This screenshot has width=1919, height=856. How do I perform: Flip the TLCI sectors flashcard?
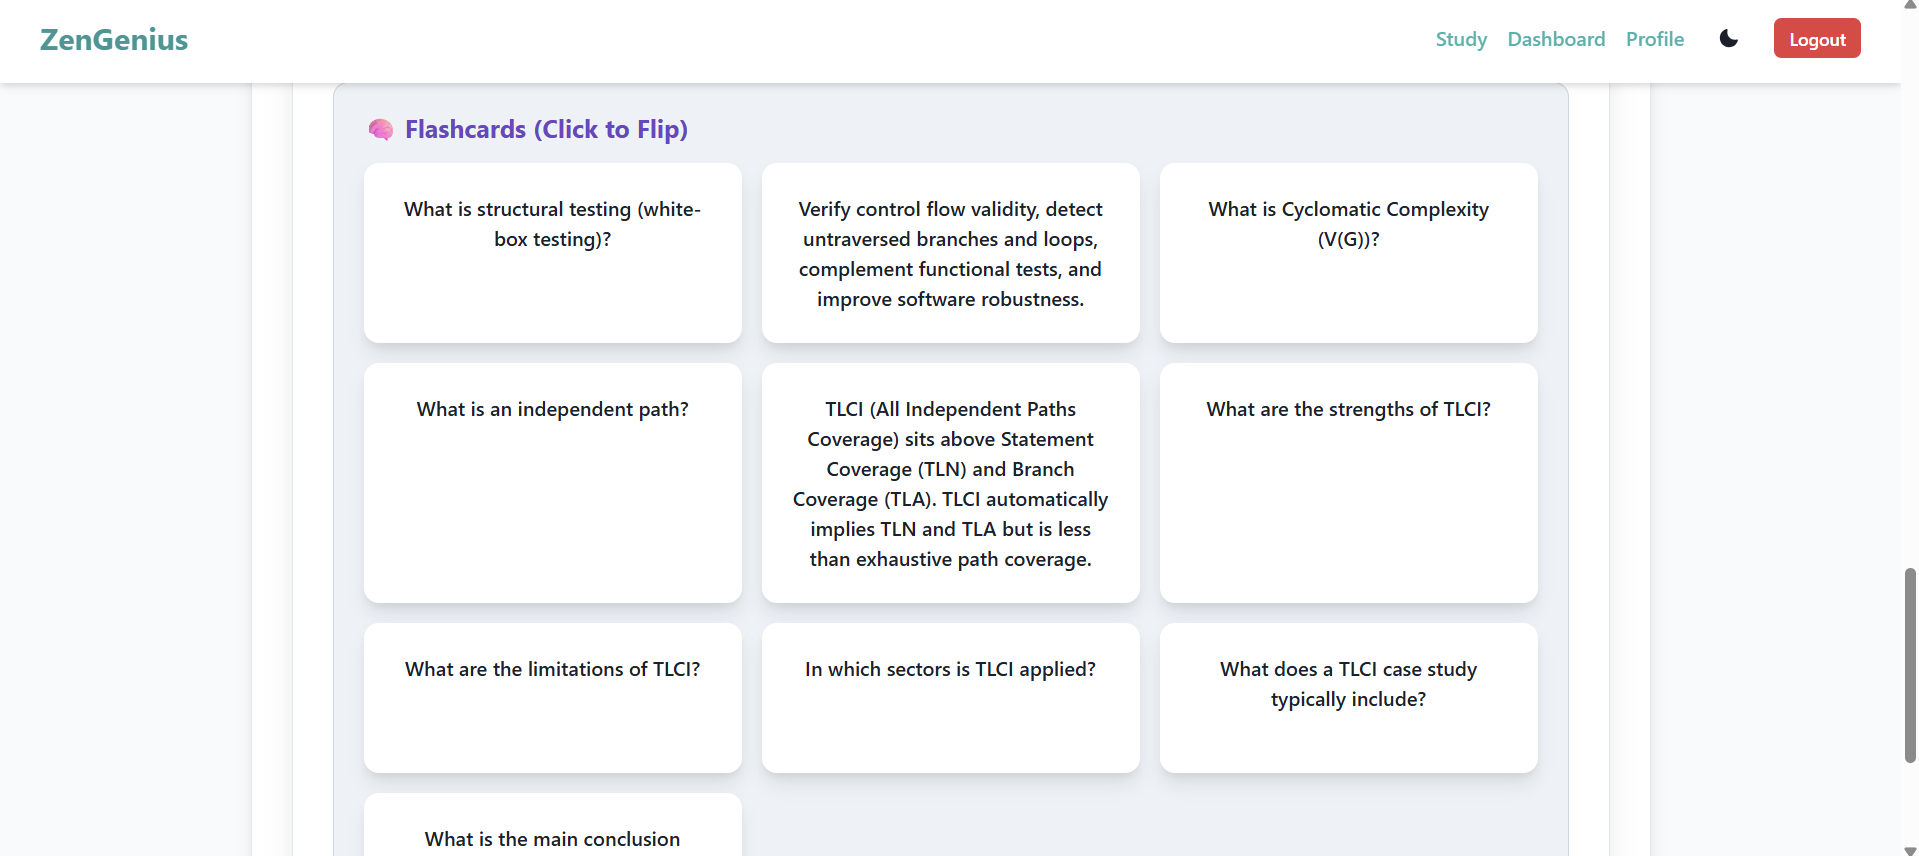click(950, 698)
